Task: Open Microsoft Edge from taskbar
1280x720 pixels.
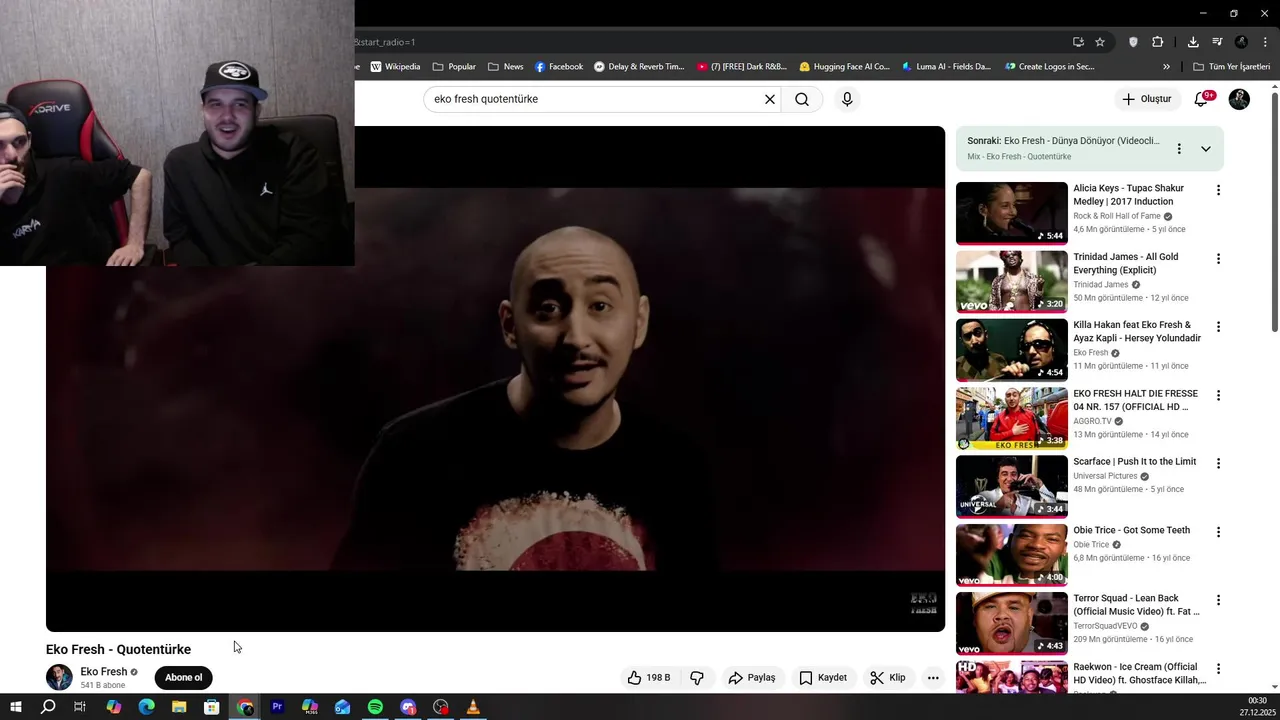Action: [146, 707]
